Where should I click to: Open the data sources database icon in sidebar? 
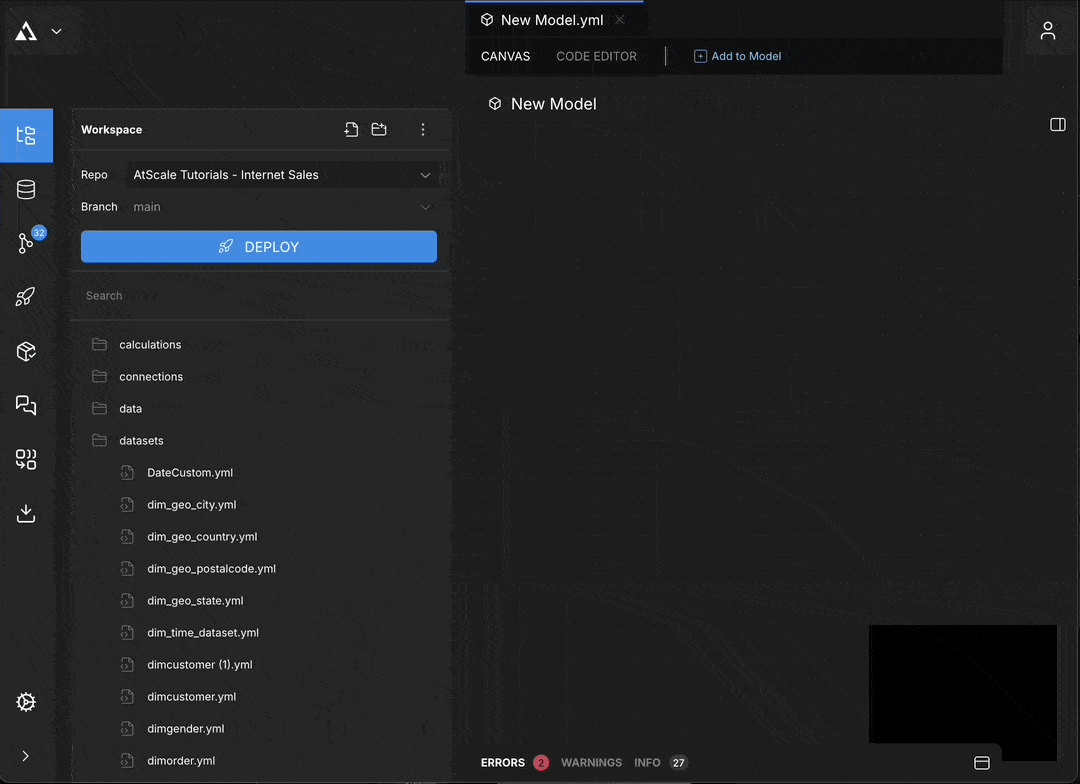point(26,190)
